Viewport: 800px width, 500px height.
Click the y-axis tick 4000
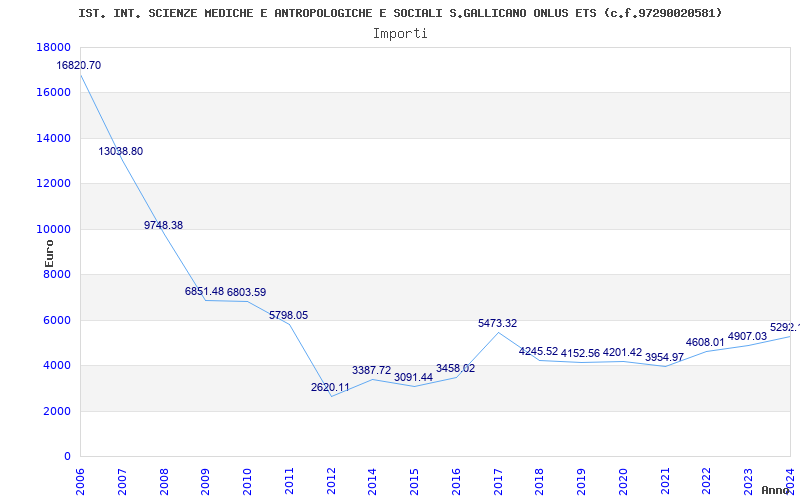[x=57, y=365]
